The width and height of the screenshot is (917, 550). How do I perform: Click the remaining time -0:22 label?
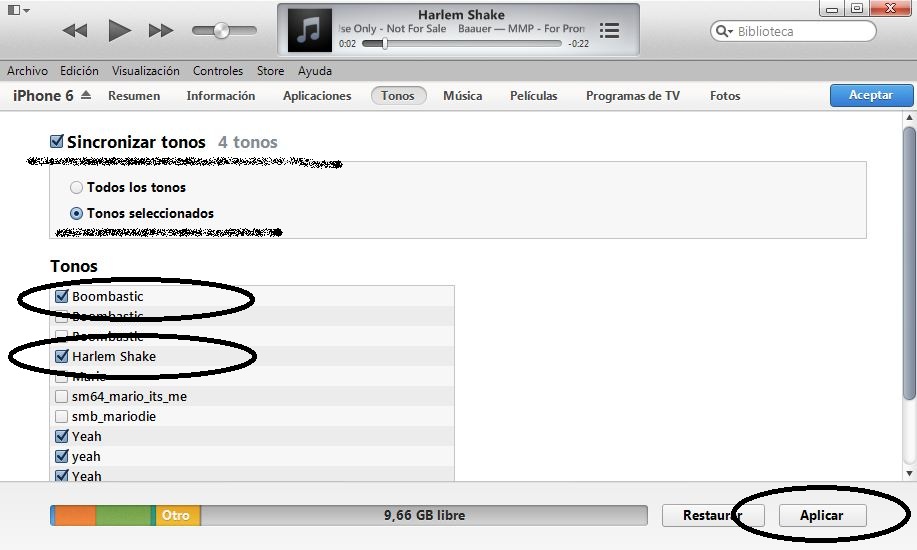578,44
